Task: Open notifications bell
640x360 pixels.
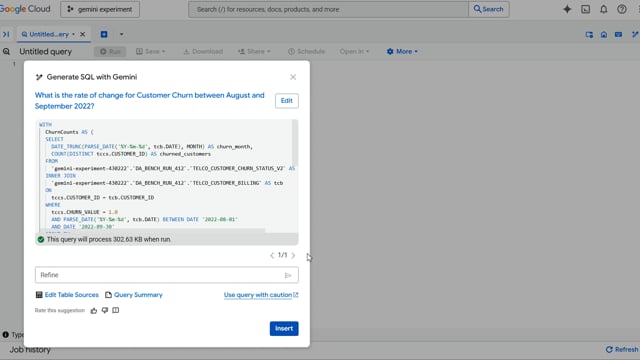Action: tap(603, 9)
